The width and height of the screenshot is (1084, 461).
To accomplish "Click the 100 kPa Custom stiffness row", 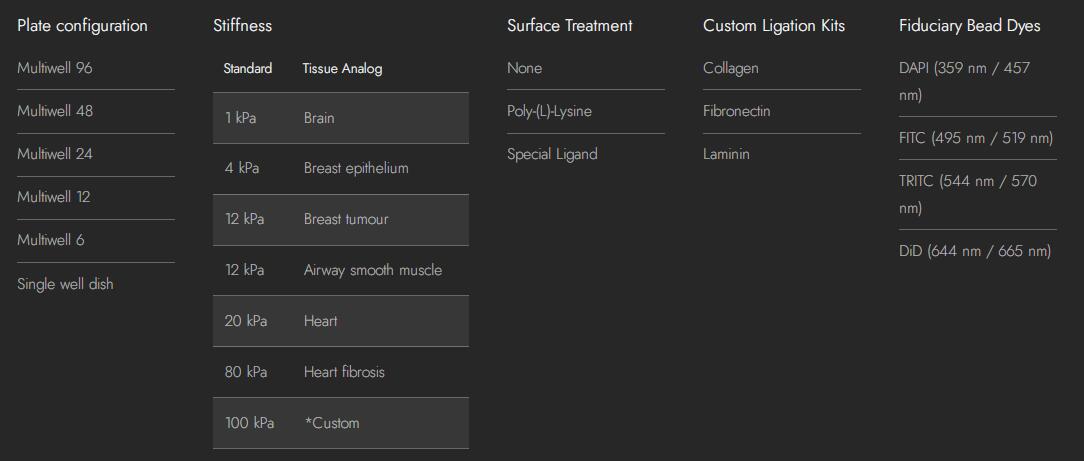I will point(340,423).
